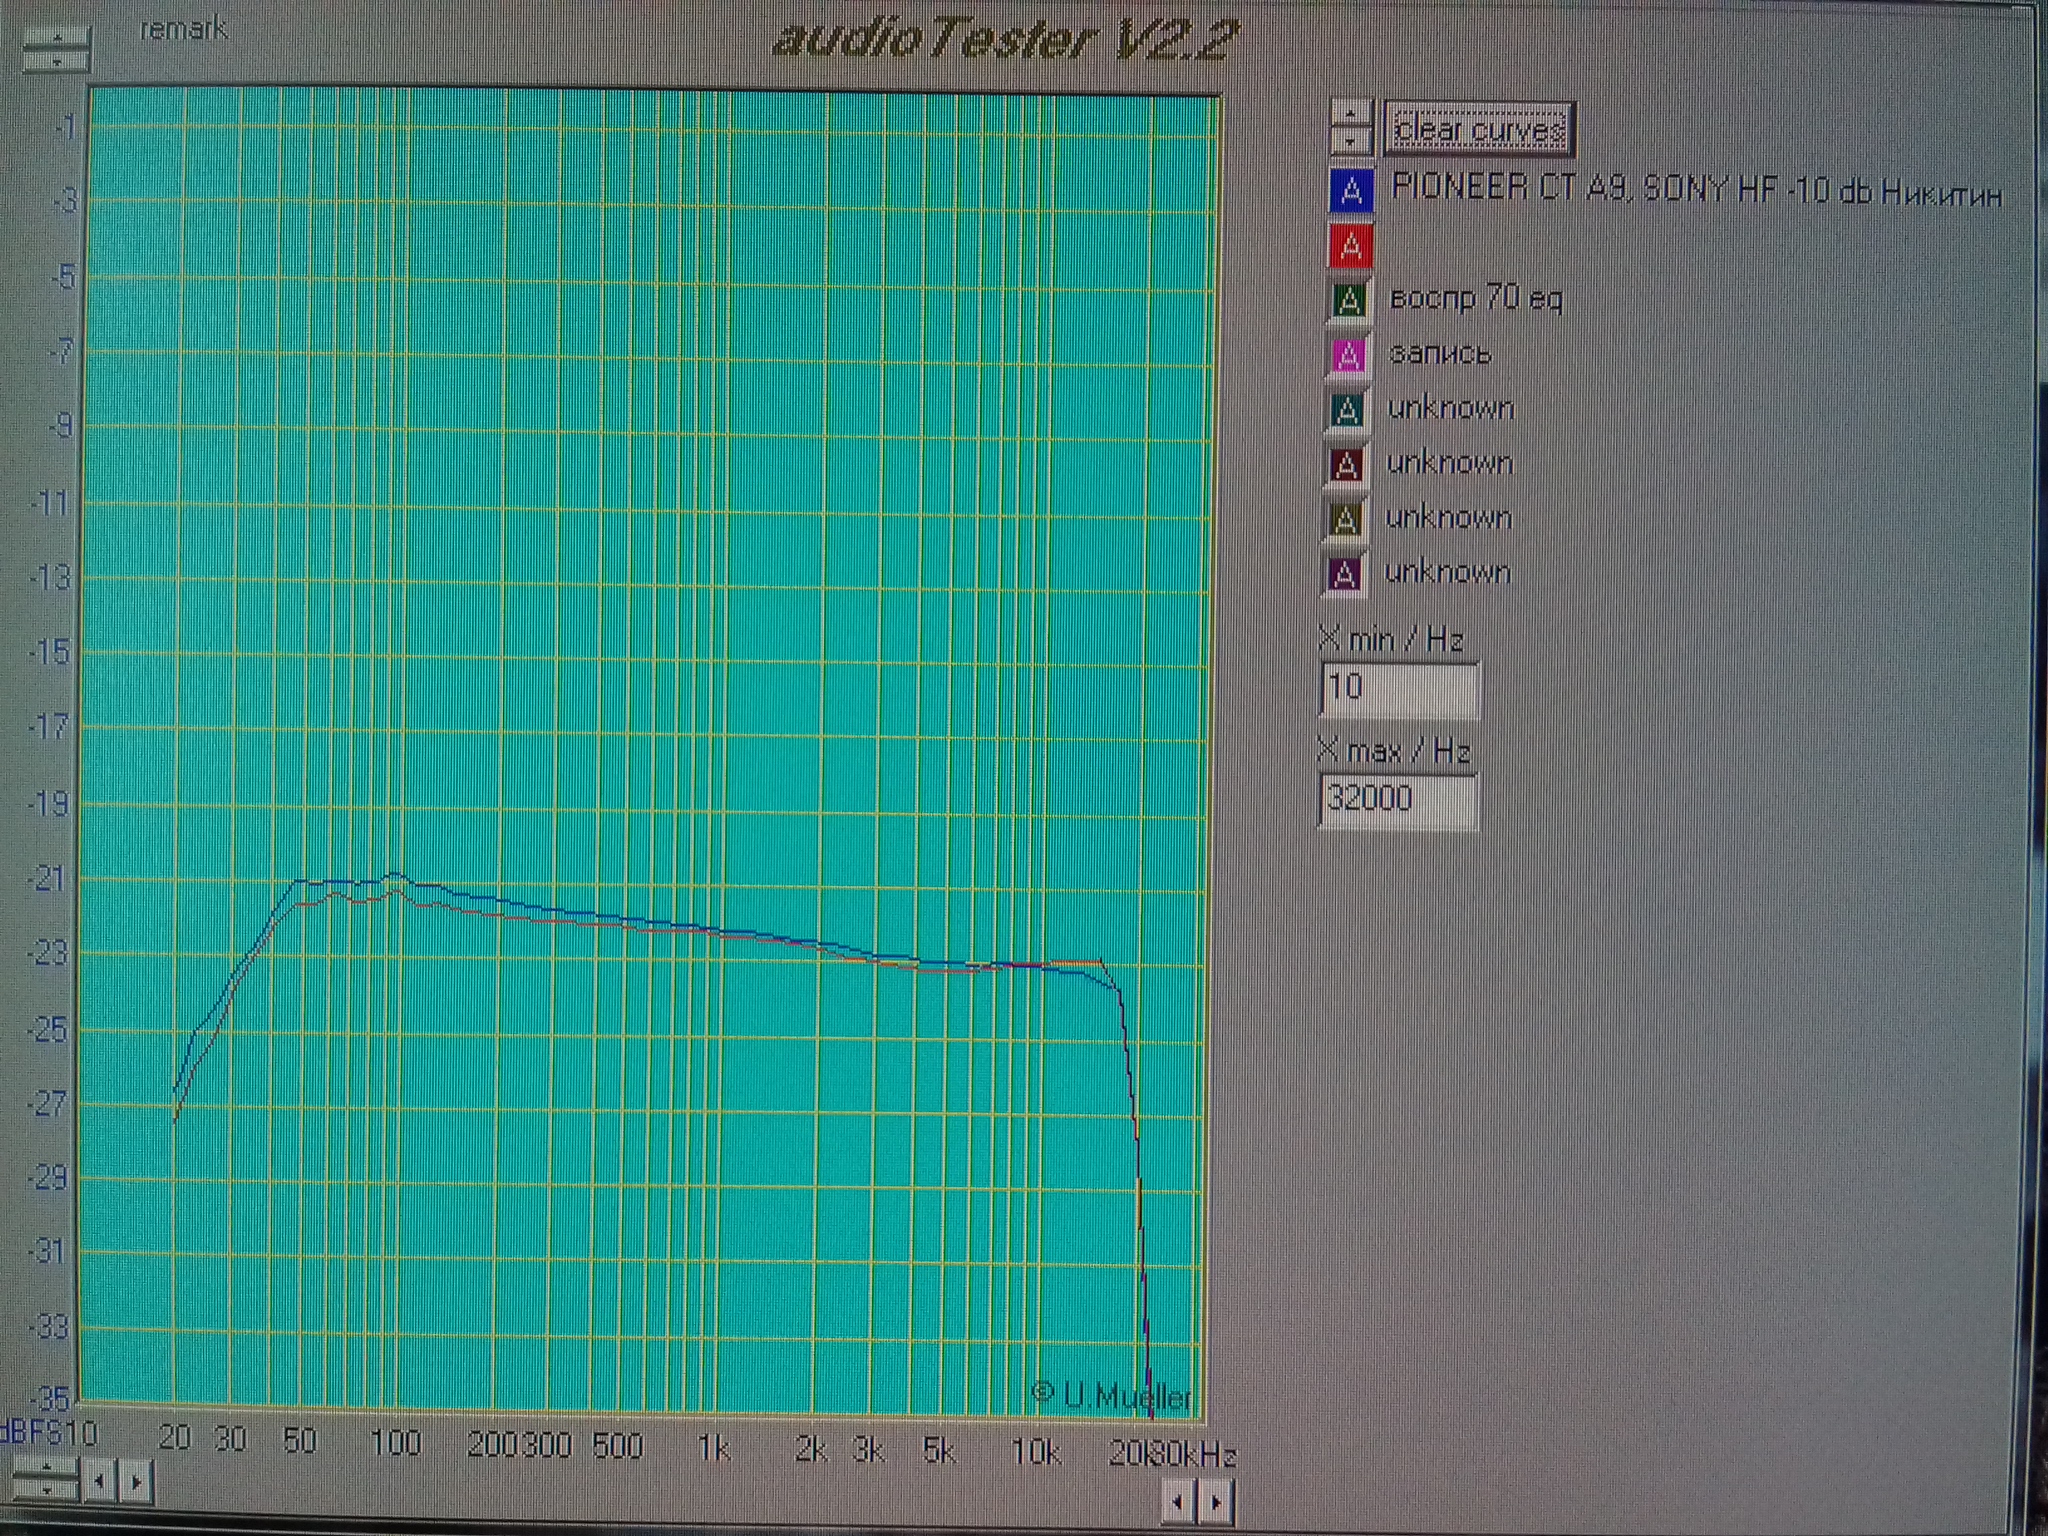Image resolution: width=2048 pixels, height=1536 pixels.
Task: Click the teal first unknown curve button
Action: tap(1347, 410)
